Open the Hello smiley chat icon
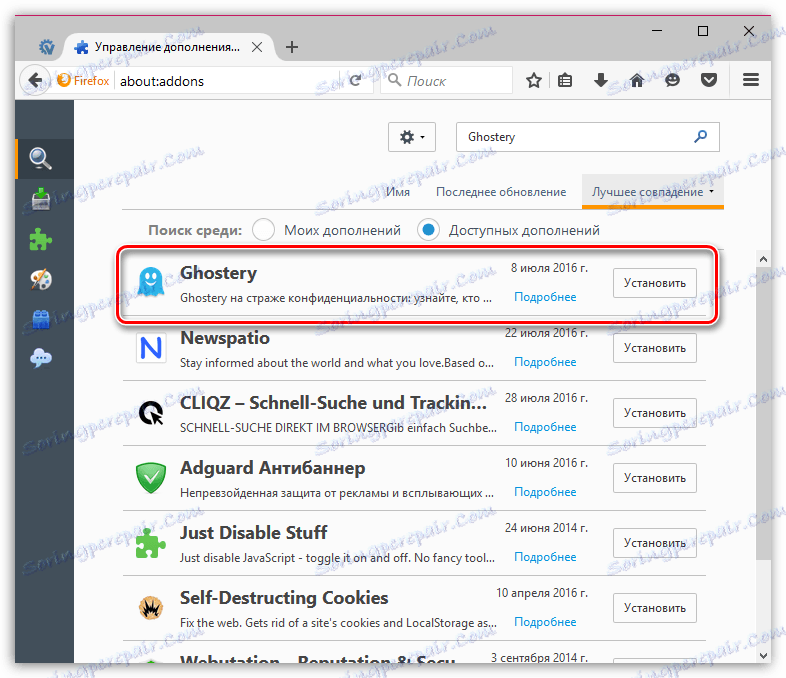This screenshot has width=786, height=678. pyautogui.click(x=672, y=80)
